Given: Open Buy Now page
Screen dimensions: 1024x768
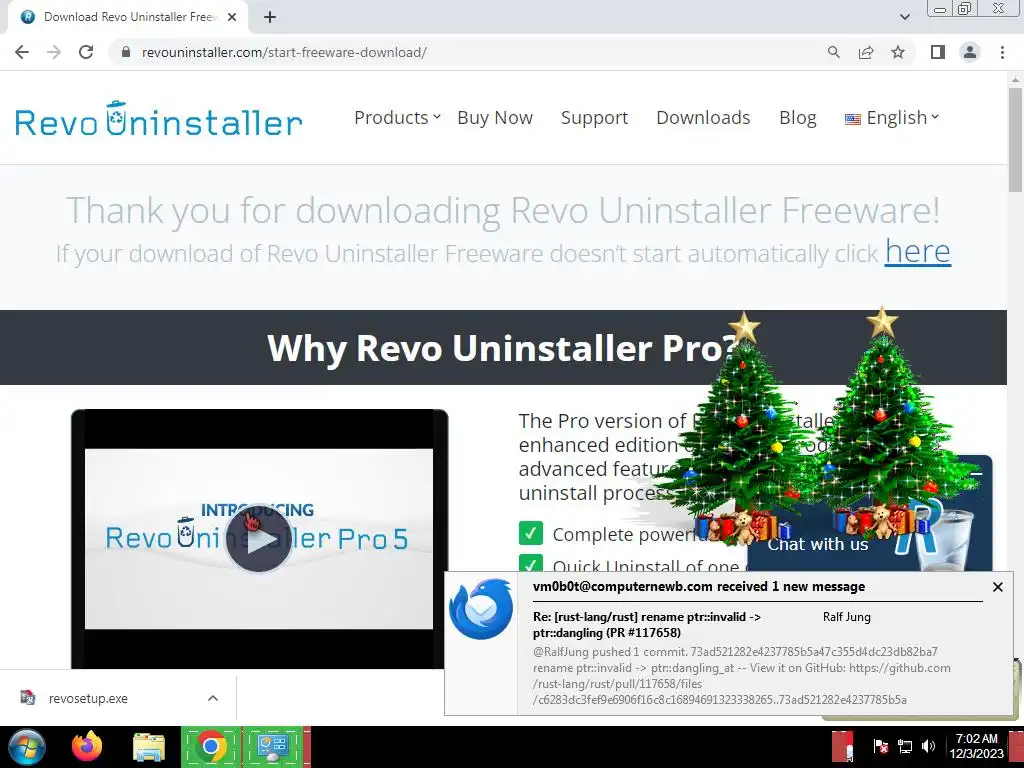Looking at the screenshot, I should [495, 118].
